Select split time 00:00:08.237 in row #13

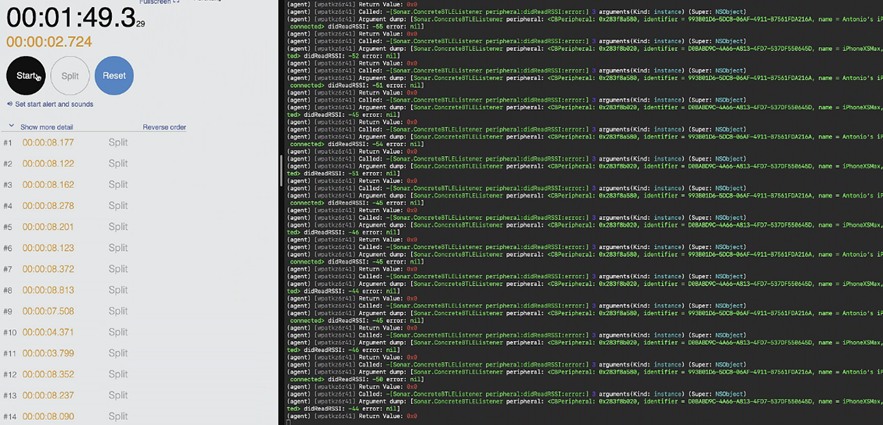click(48, 396)
